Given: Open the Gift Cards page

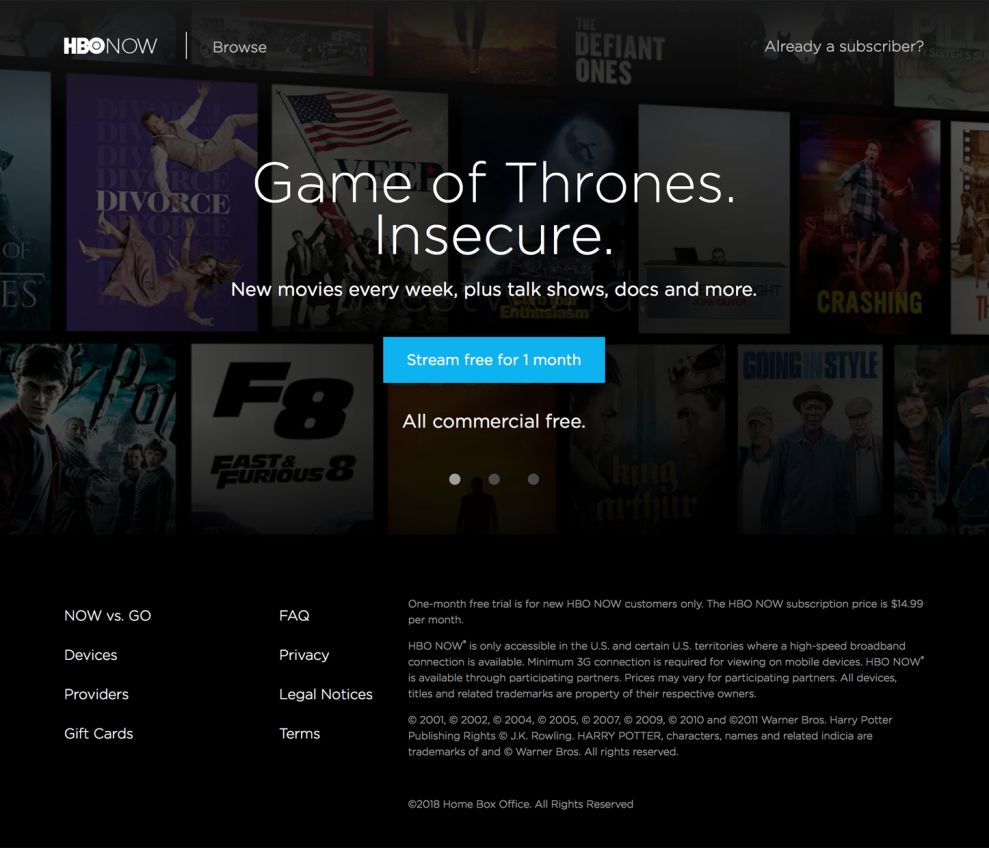Looking at the screenshot, I should click(98, 733).
